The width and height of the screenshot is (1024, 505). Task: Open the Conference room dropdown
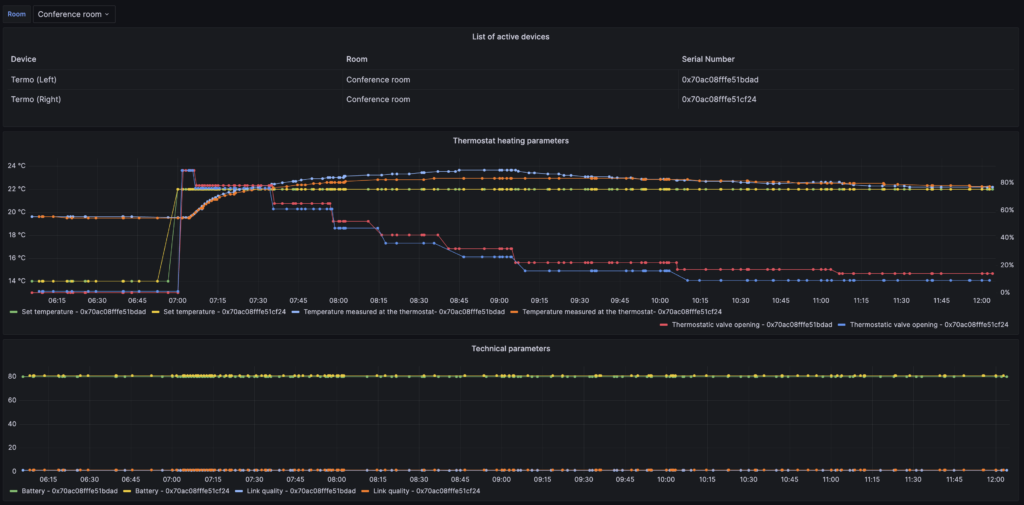75,14
